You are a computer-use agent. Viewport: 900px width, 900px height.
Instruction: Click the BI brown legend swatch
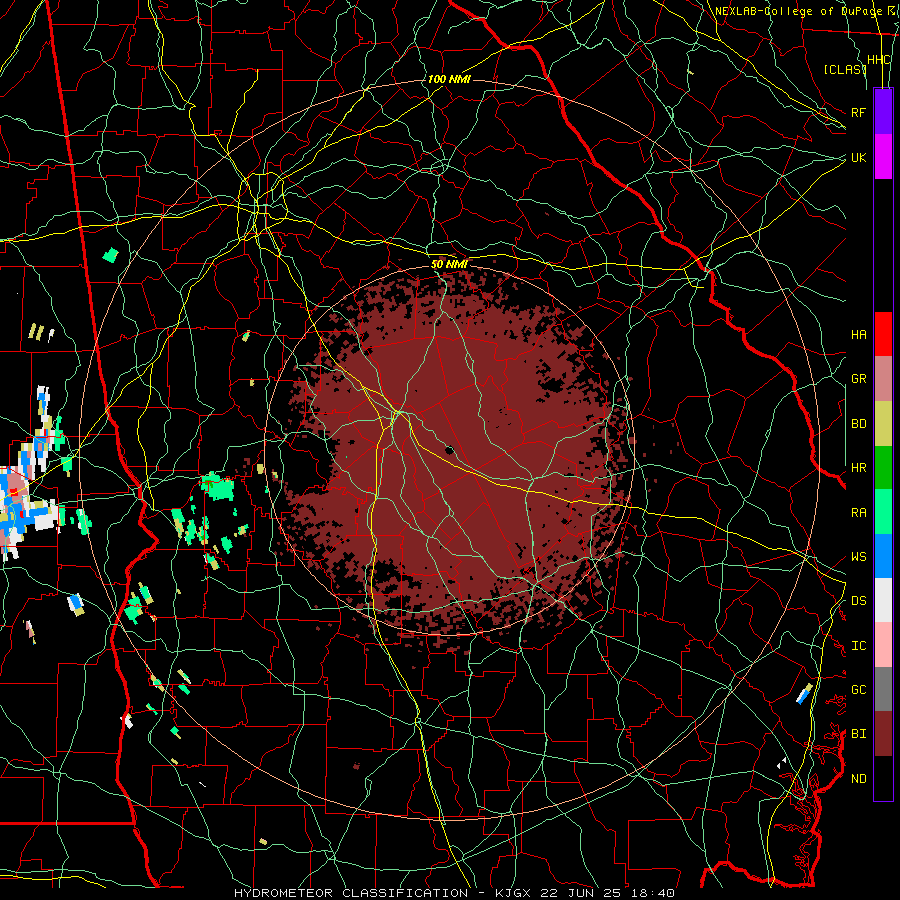[883, 734]
